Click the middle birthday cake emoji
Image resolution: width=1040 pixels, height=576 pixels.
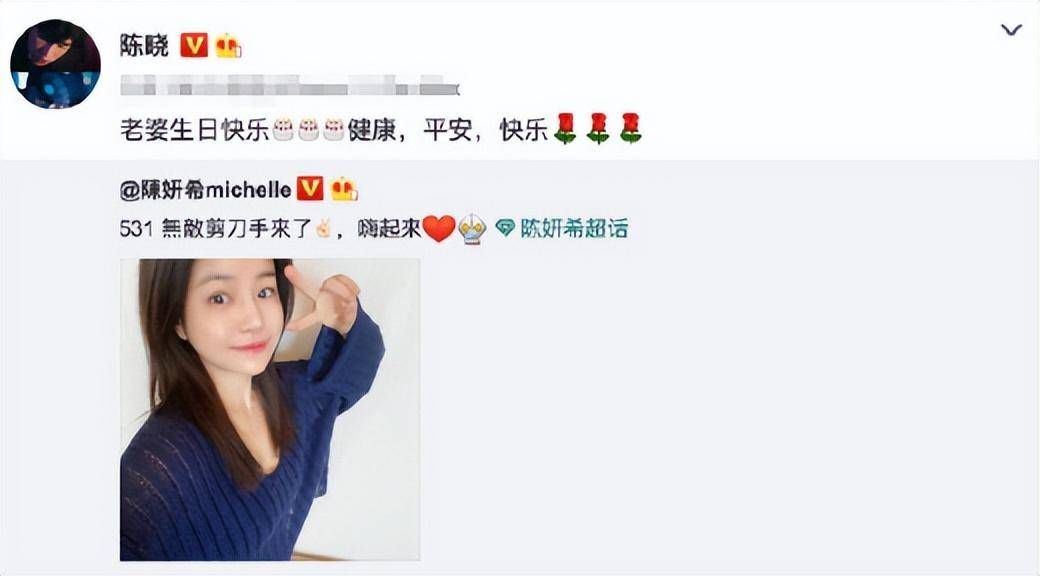pos(308,129)
